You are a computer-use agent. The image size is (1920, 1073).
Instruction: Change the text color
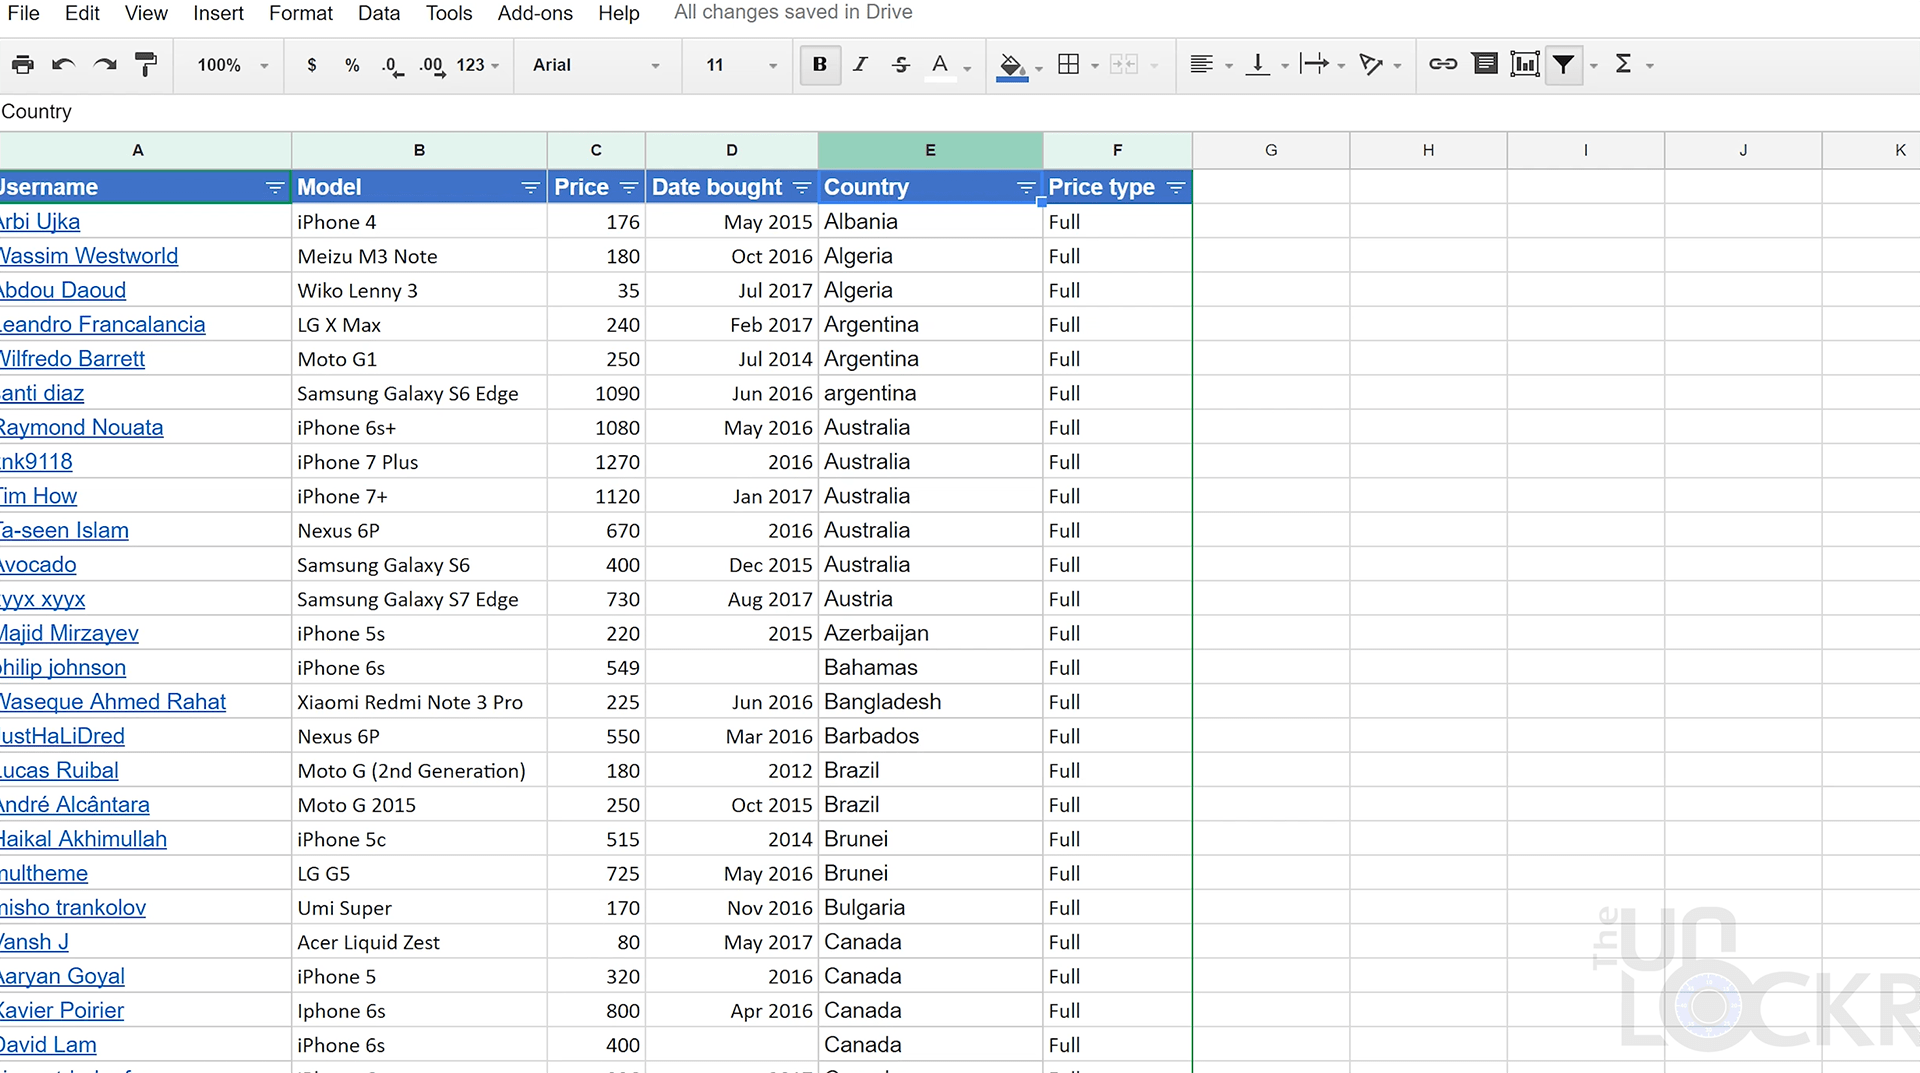click(x=940, y=66)
